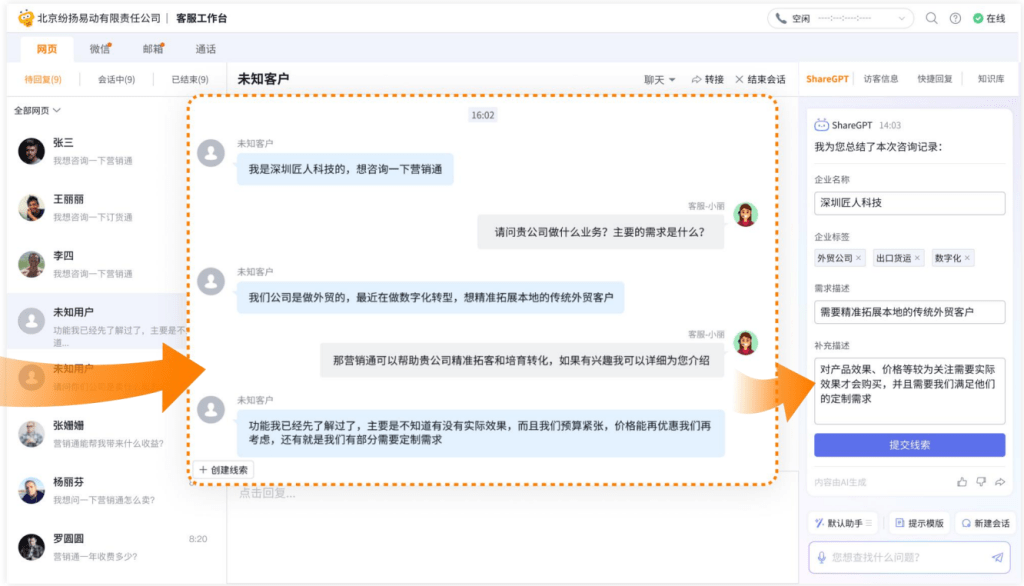Click the search magnifier icon in header

coord(932,18)
